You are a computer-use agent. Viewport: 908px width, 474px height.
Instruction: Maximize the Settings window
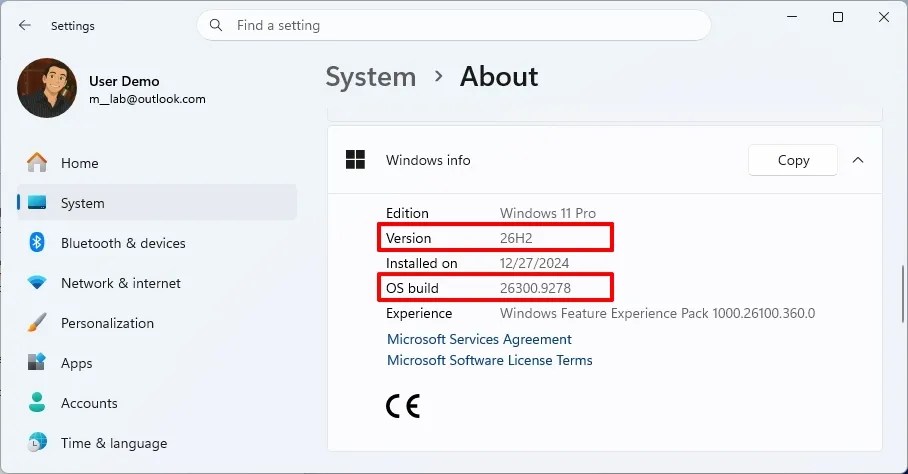click(837, 17)
